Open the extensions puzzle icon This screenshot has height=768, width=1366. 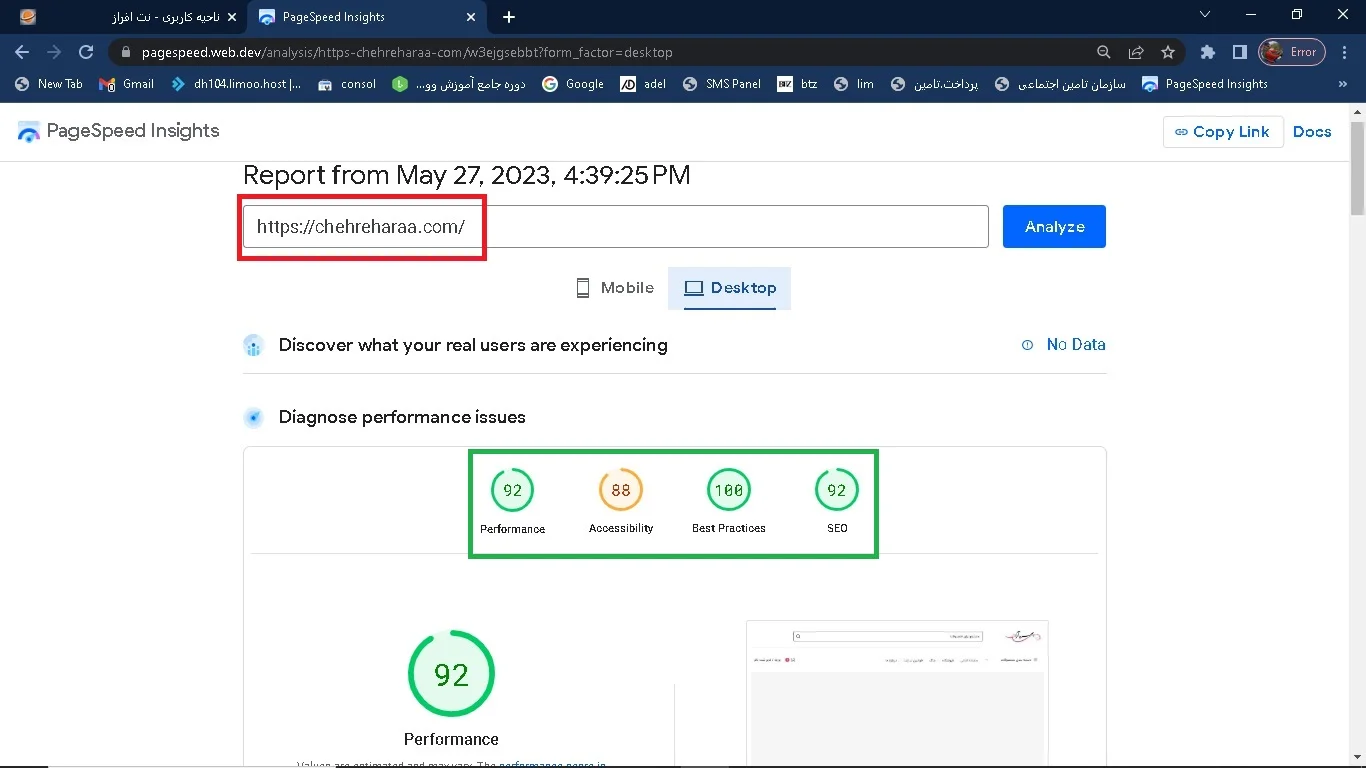point(1208,52)
